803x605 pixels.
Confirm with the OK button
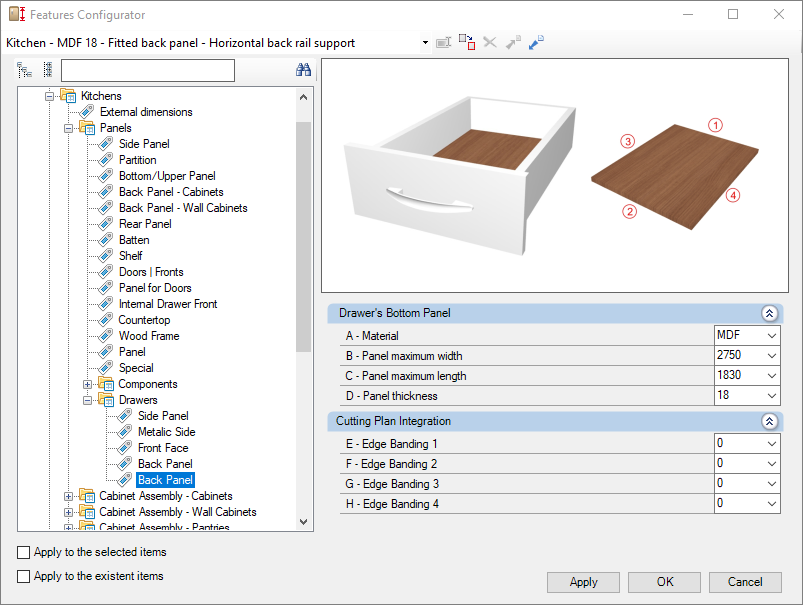coord(665,582)
